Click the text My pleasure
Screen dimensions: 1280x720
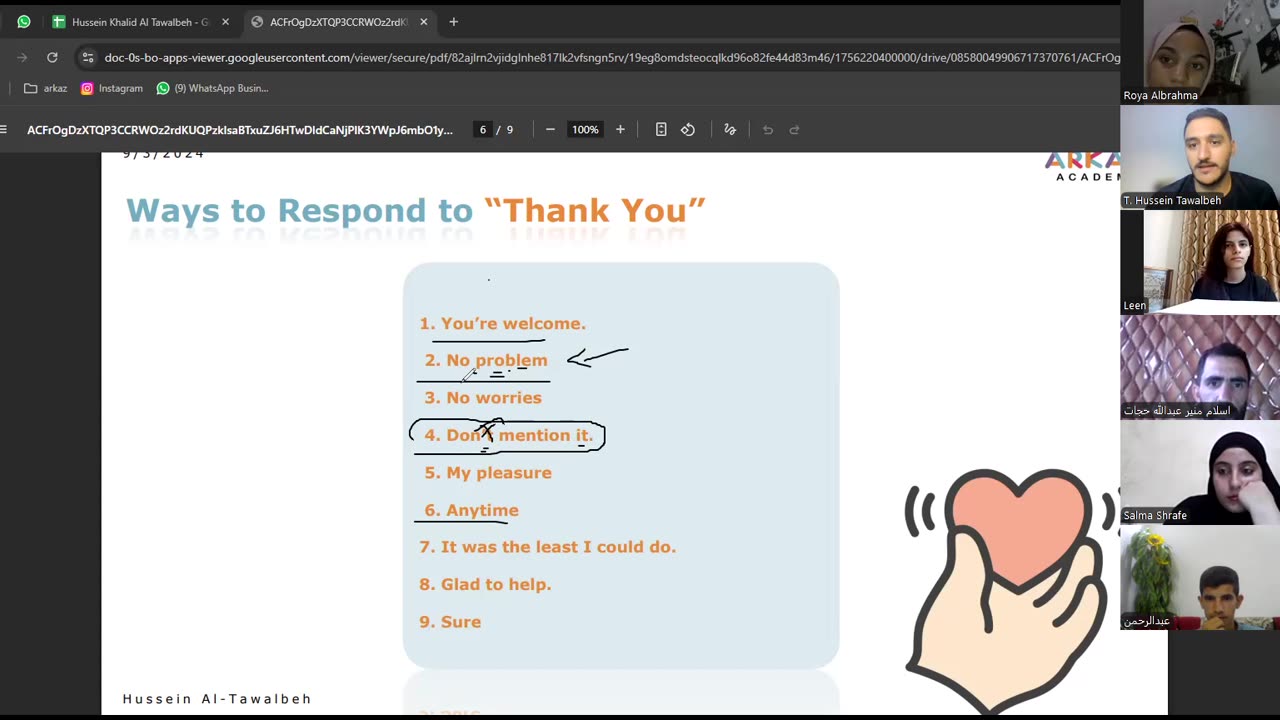click(x=499, y=473)
